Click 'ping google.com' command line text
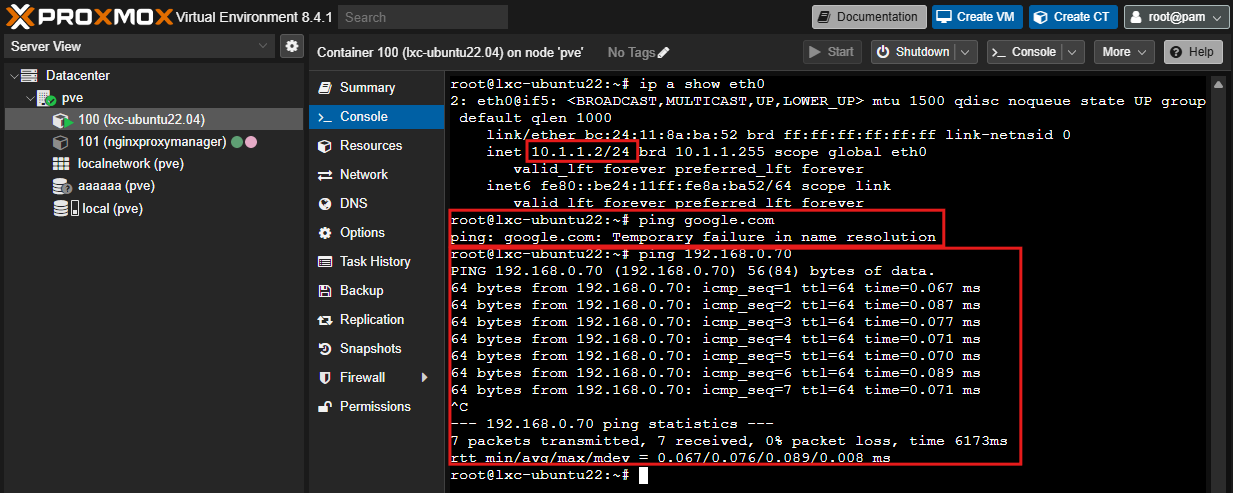Viewport: 1233px width, 493px height. pyautogui.click(x=704, y=220)
